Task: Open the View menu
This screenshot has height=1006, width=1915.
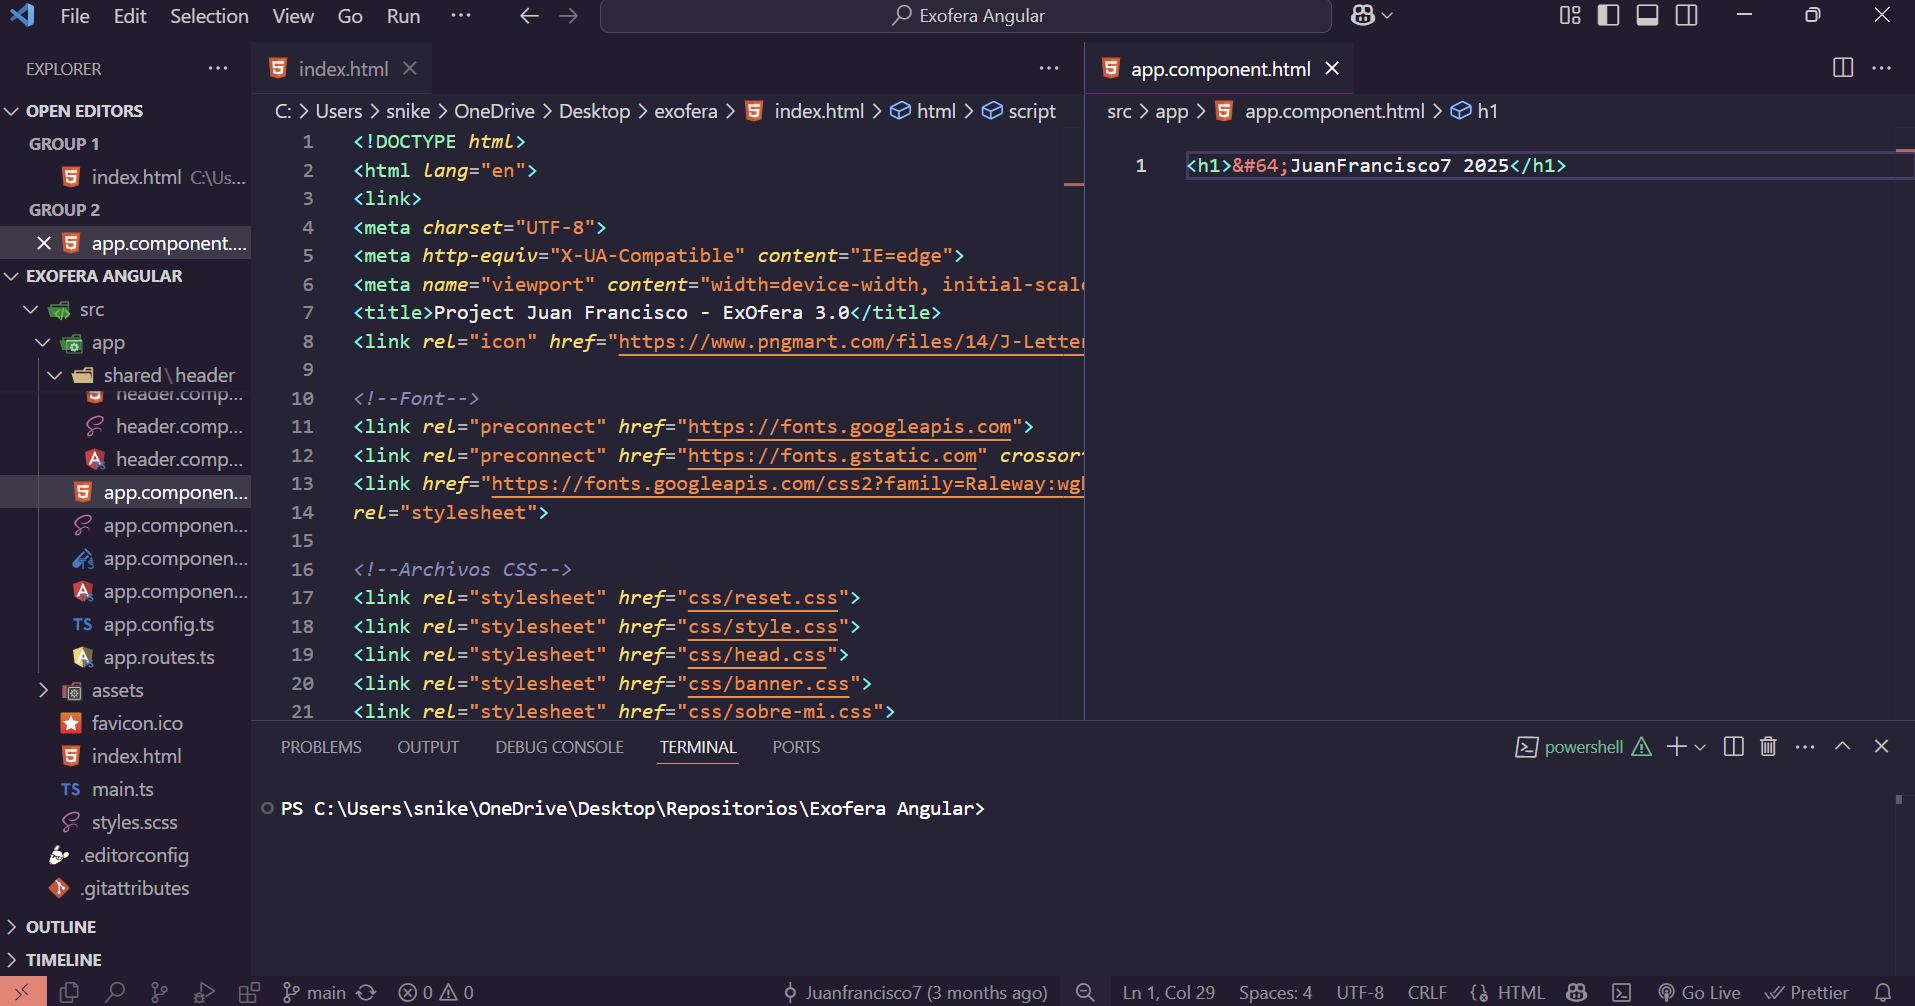Action: pos(293,16)
